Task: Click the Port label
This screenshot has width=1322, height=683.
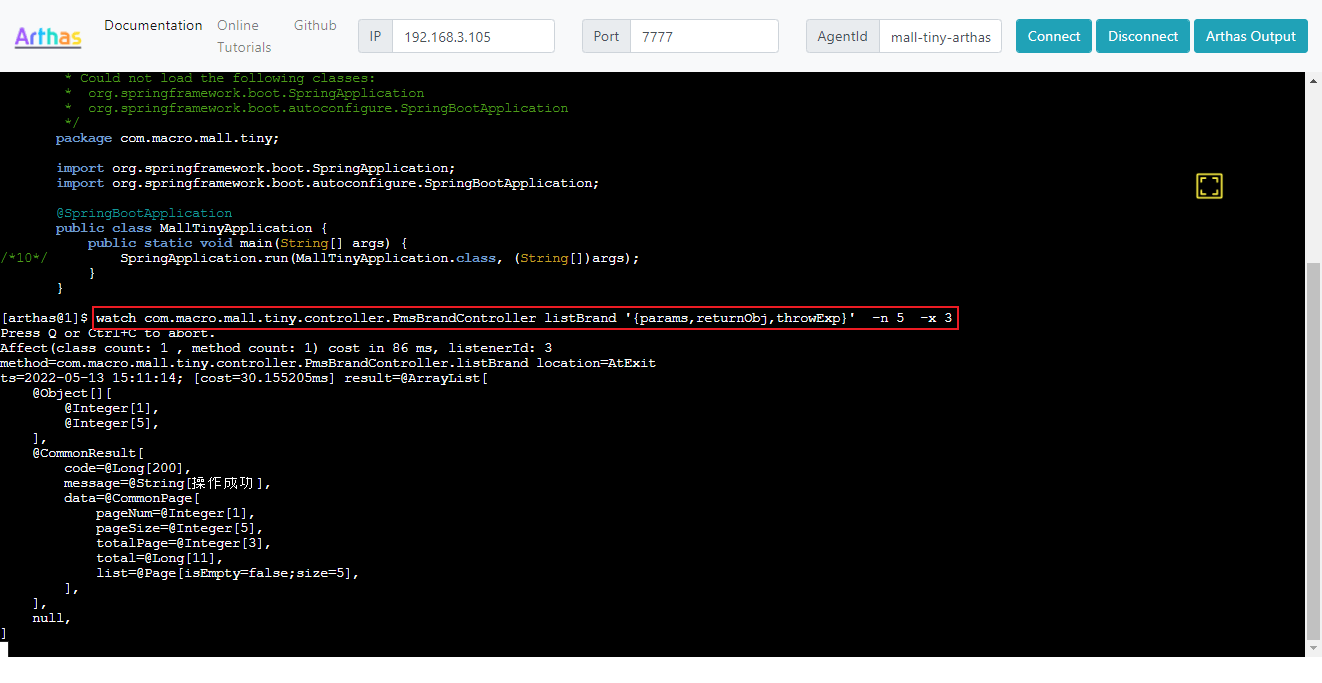Action: point(606,36)
